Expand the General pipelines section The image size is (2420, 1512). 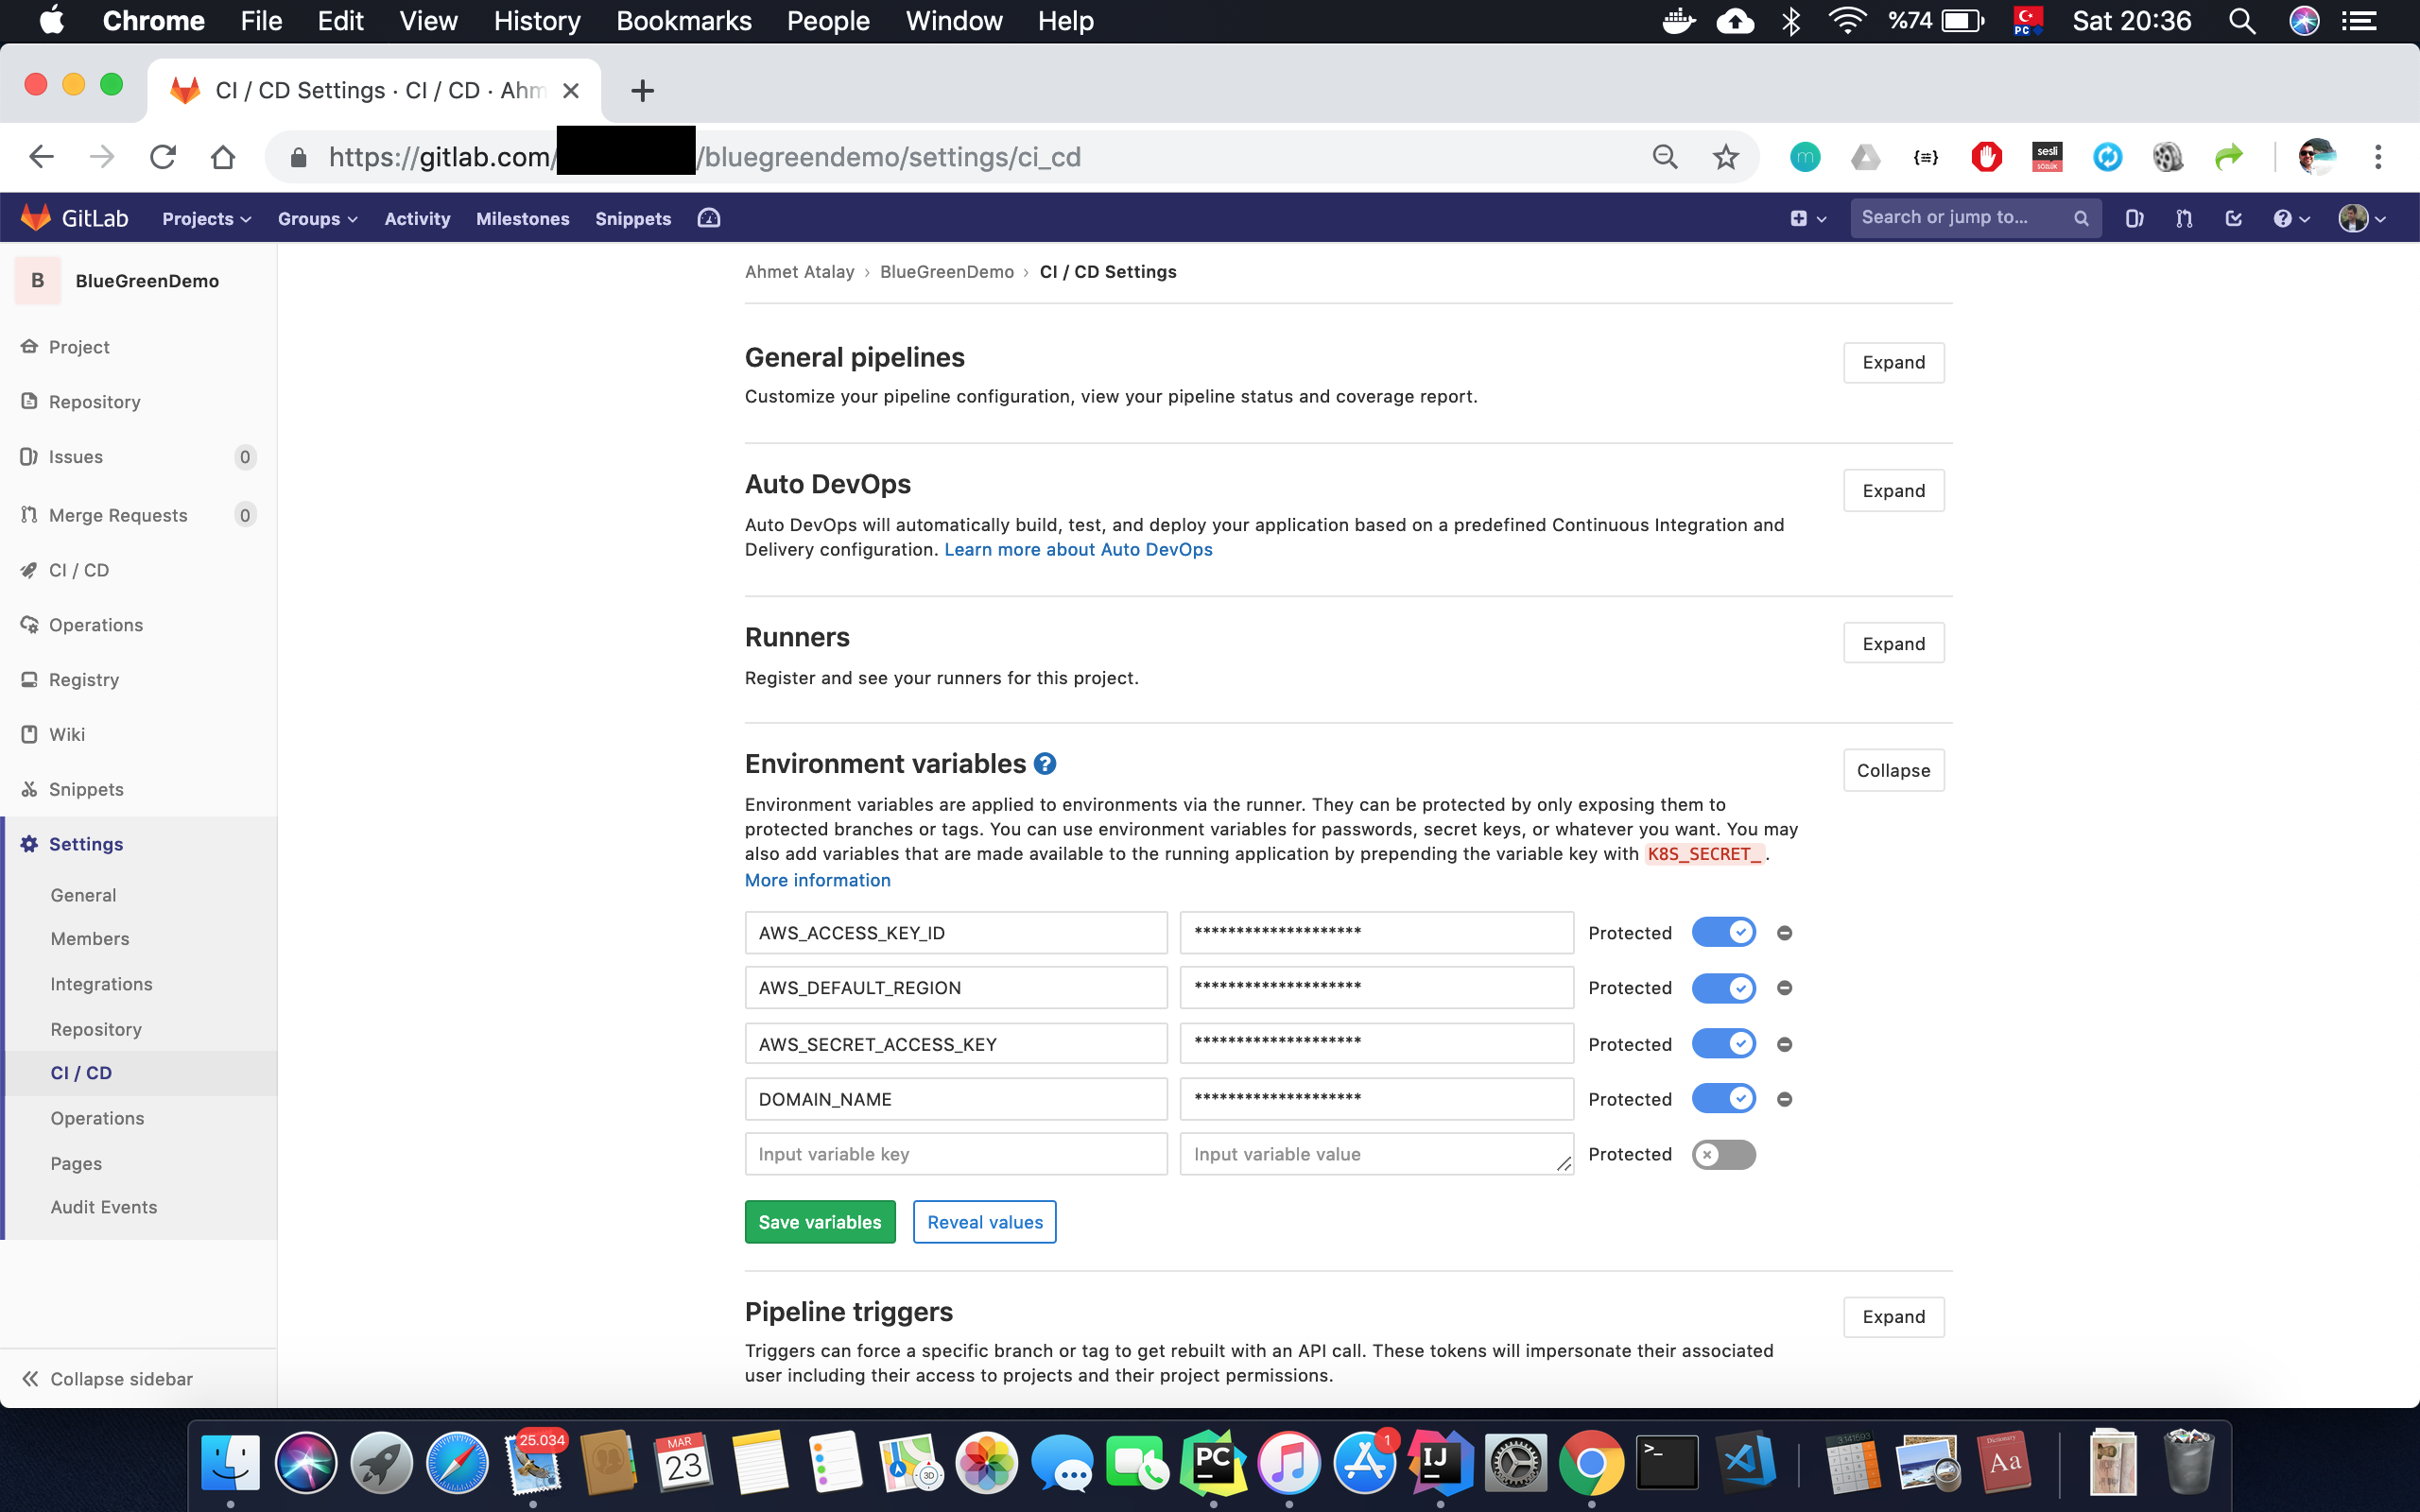pyautogui.click(x=1892, y=362)
